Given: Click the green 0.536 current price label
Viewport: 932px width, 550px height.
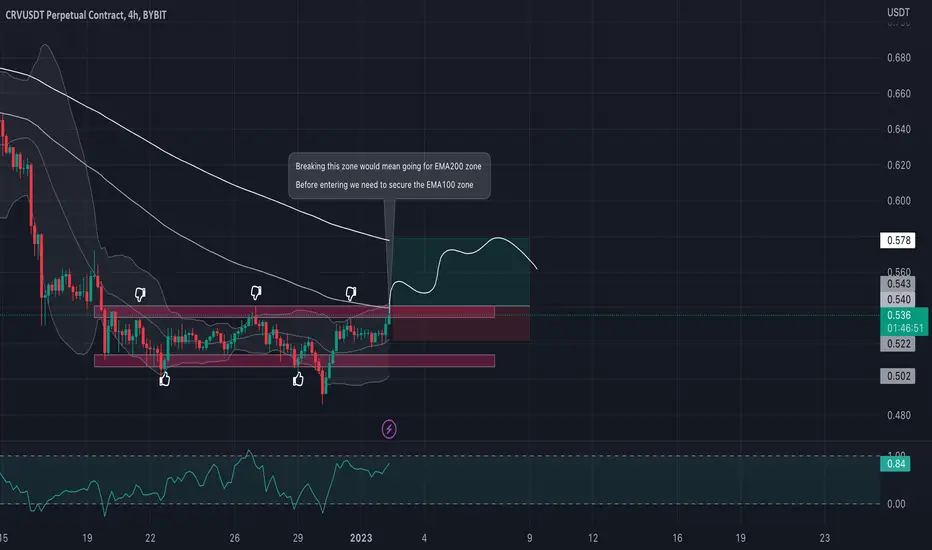Looking at the screenshot, I should pyautogui.click(x=898, y=315).
